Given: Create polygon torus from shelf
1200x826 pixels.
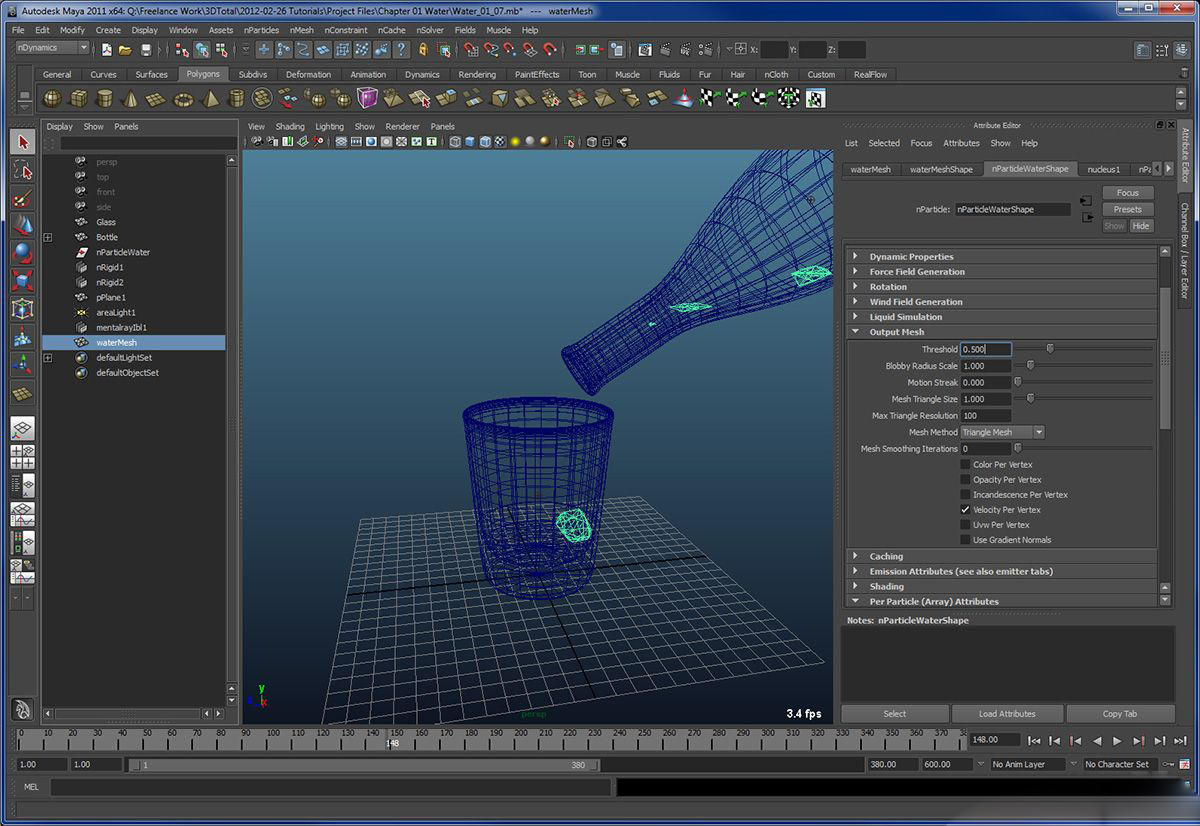Looking at the screenshot, I should (x=183, y=98).
